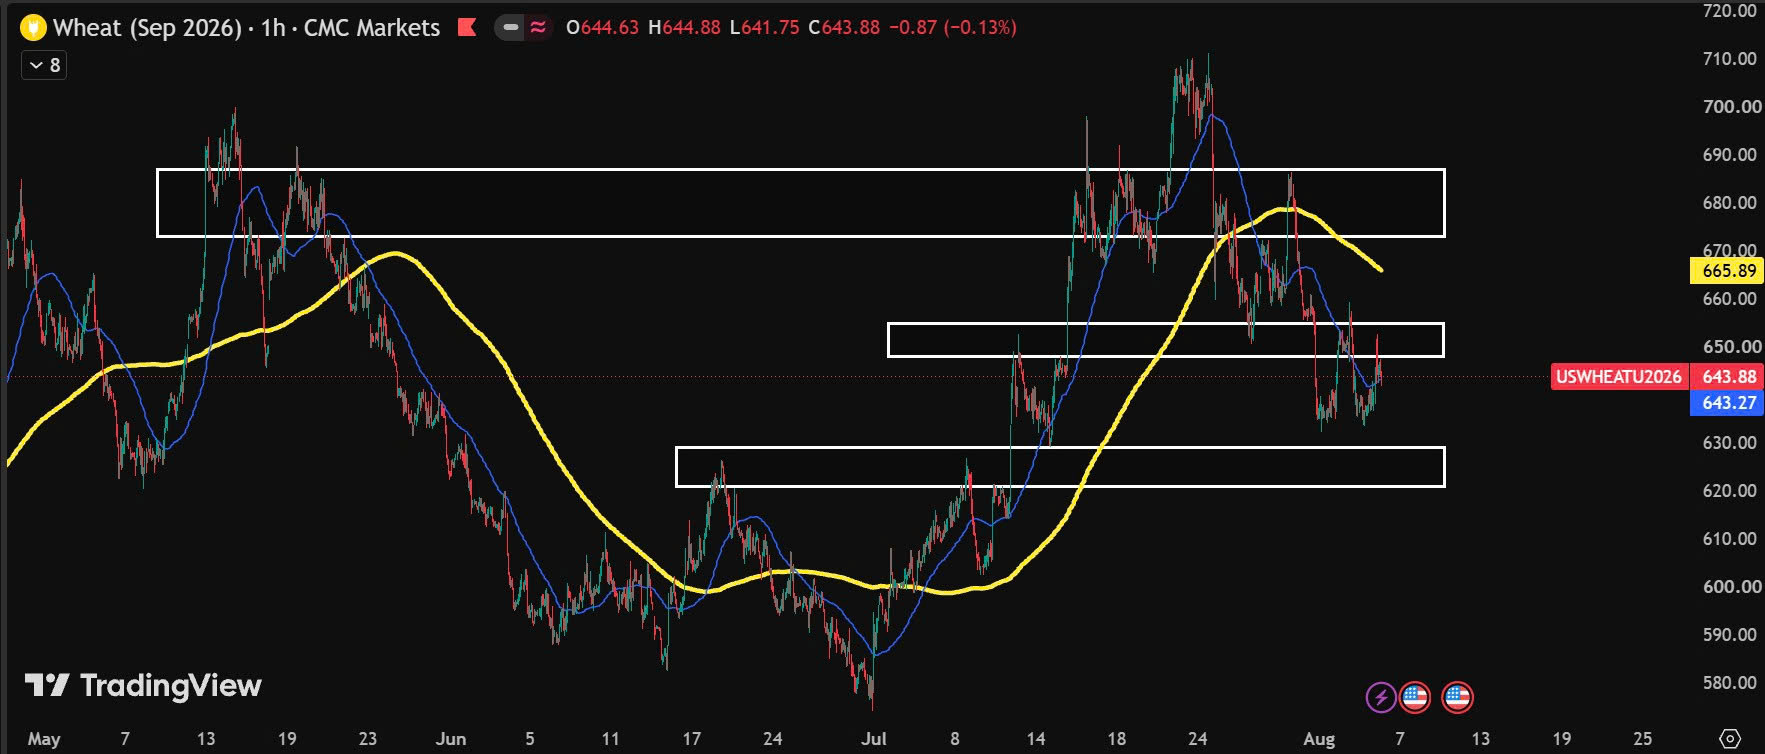Open the purple lightning bolt event icon
The width and height of the screenshot is (1765, 754).
(1381, 697)
